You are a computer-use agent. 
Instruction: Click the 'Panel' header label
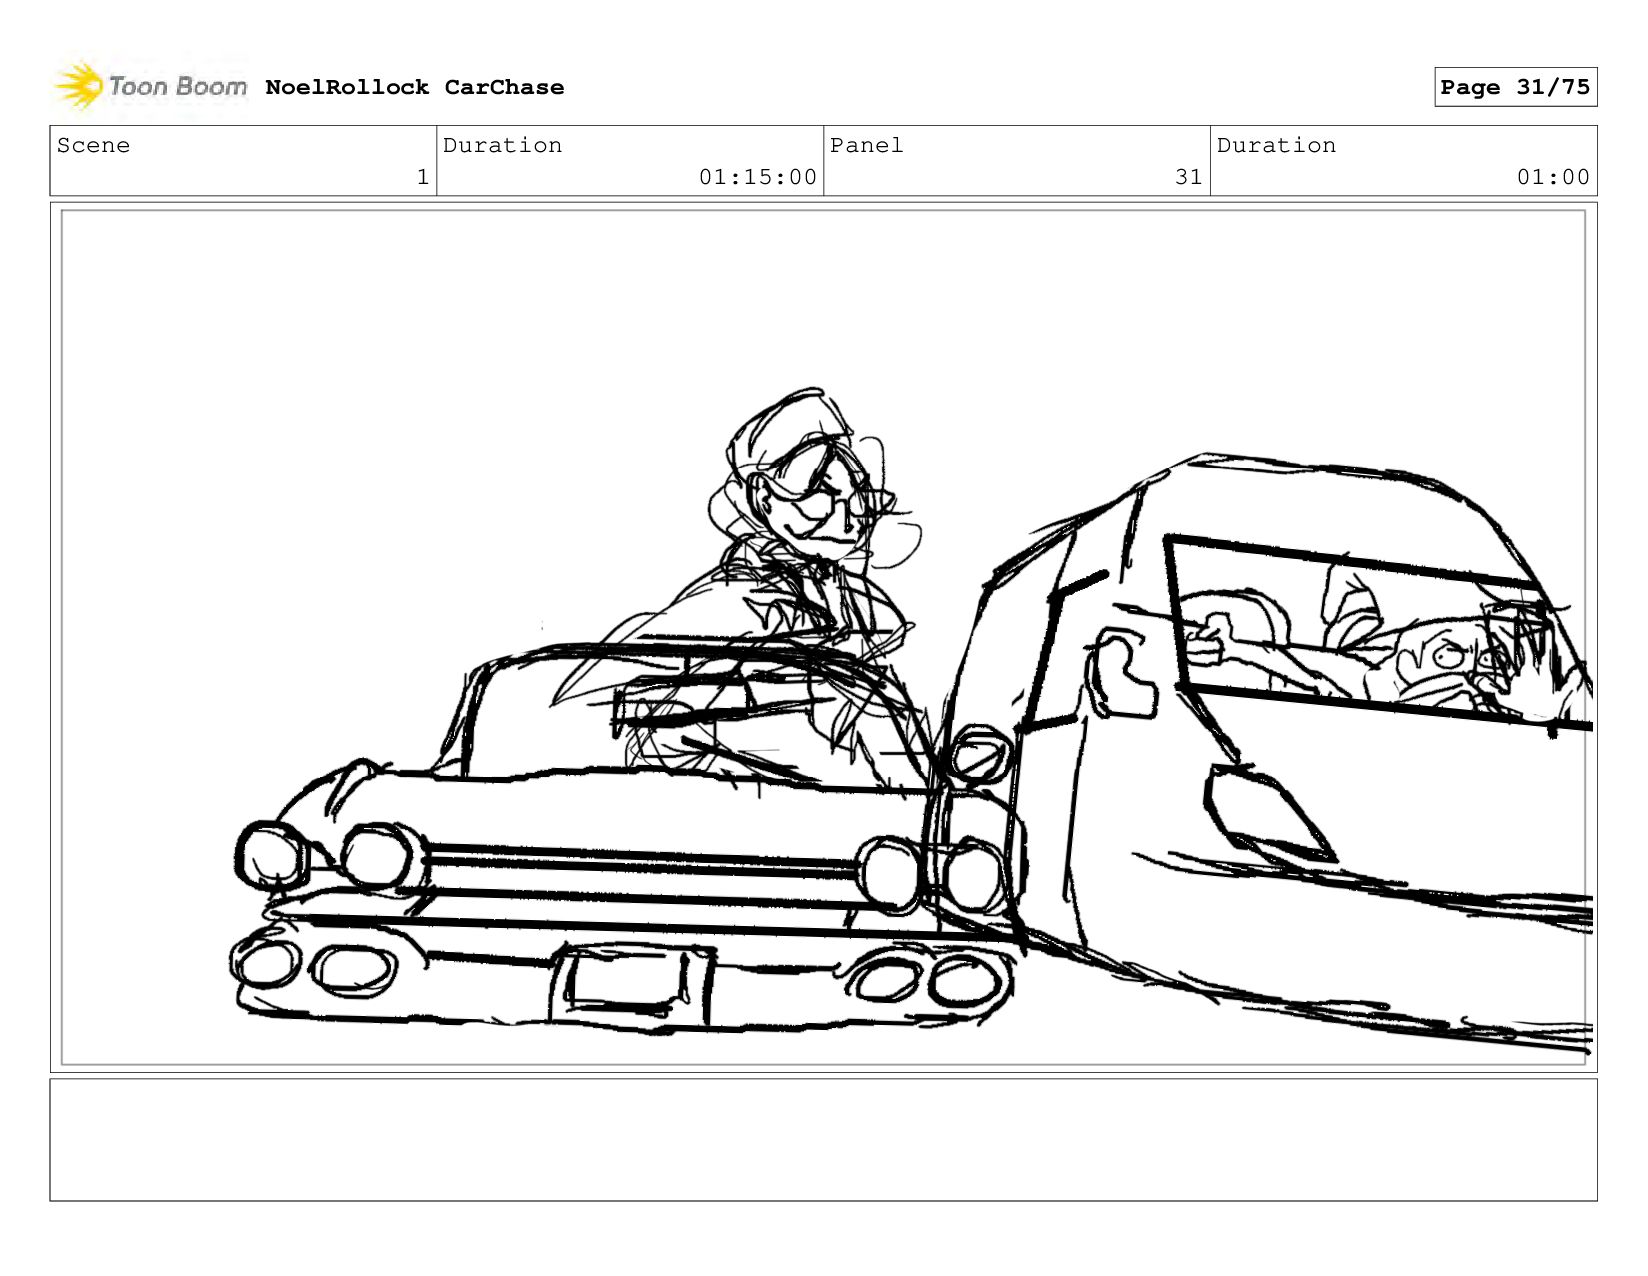(x=867, y=145)
